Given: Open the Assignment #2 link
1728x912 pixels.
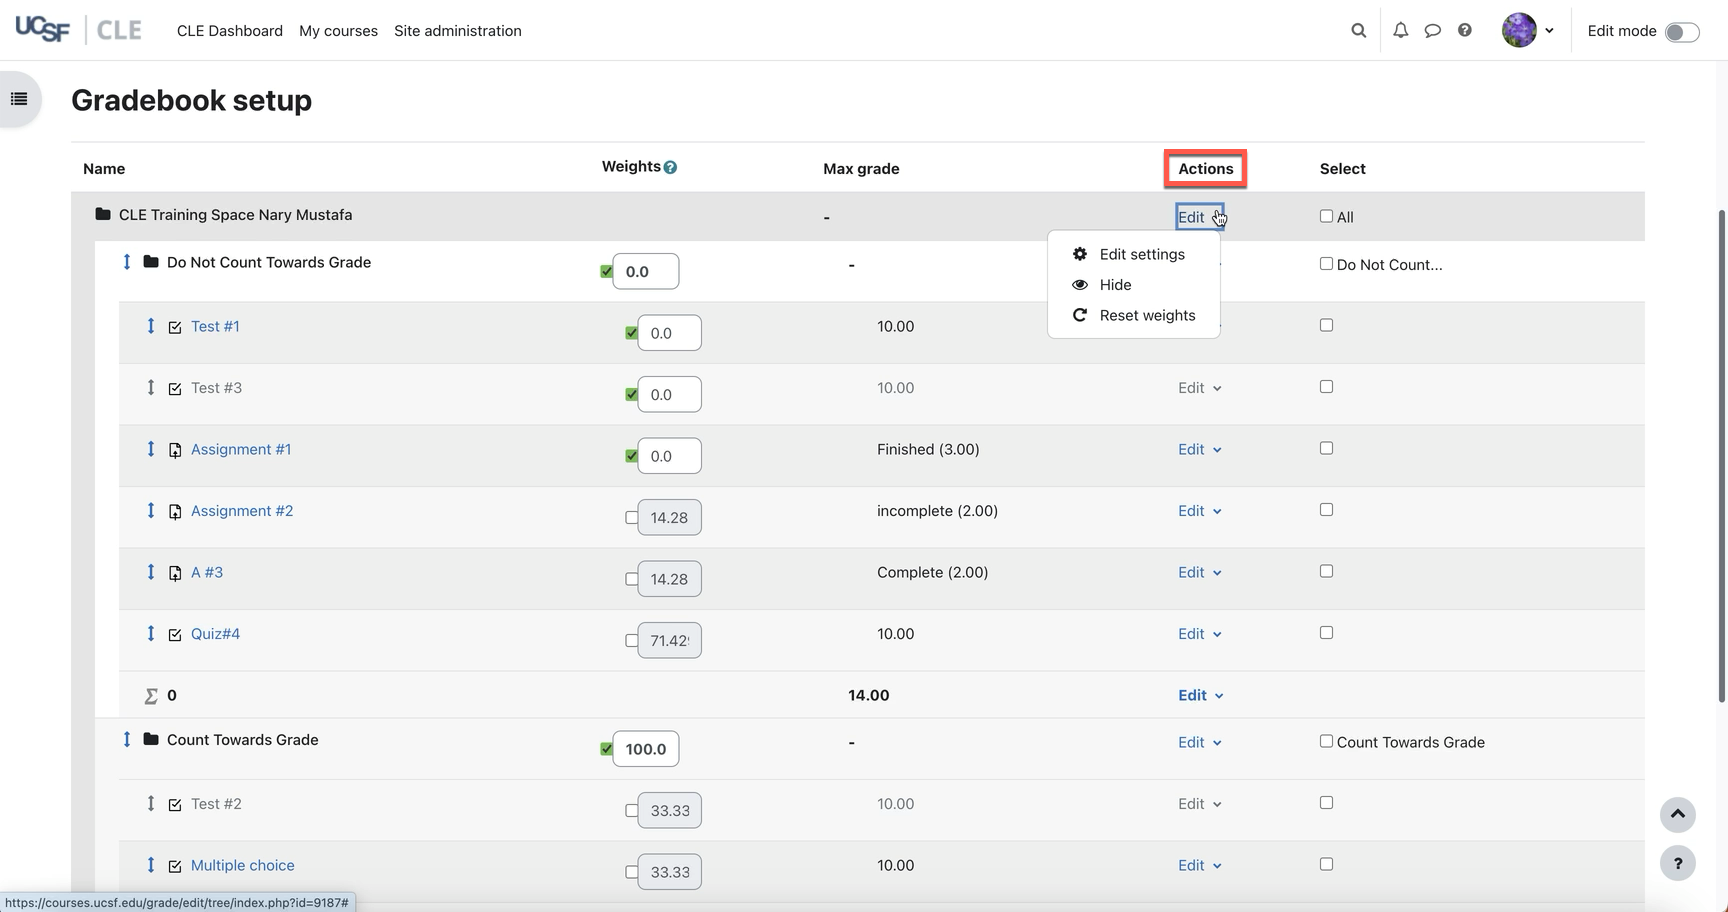Looking at the screenshot, I should click(x=242, y=511).
